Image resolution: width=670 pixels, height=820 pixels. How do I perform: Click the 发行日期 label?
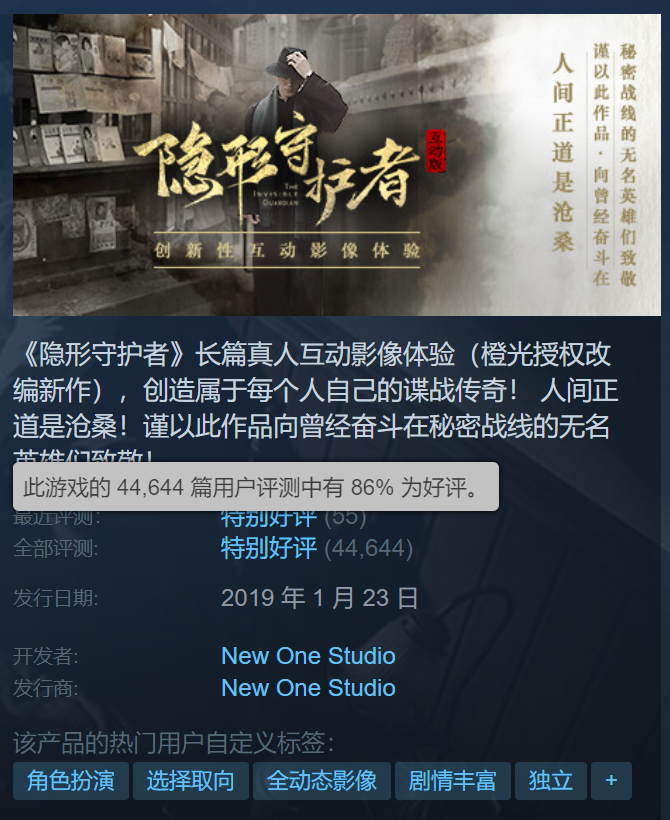(55, 598)
